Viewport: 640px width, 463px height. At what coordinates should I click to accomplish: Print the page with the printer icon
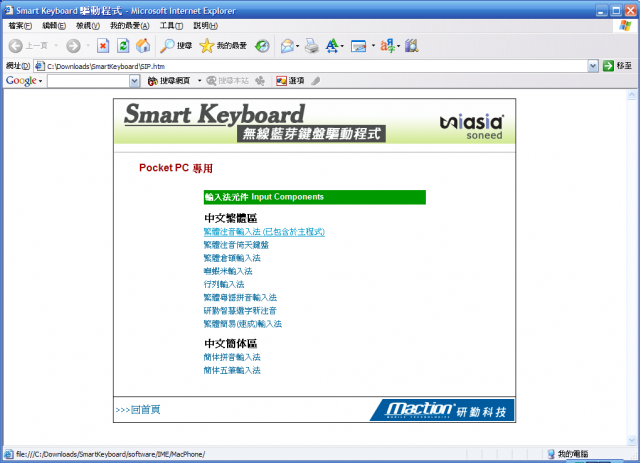tap(312, 46)
